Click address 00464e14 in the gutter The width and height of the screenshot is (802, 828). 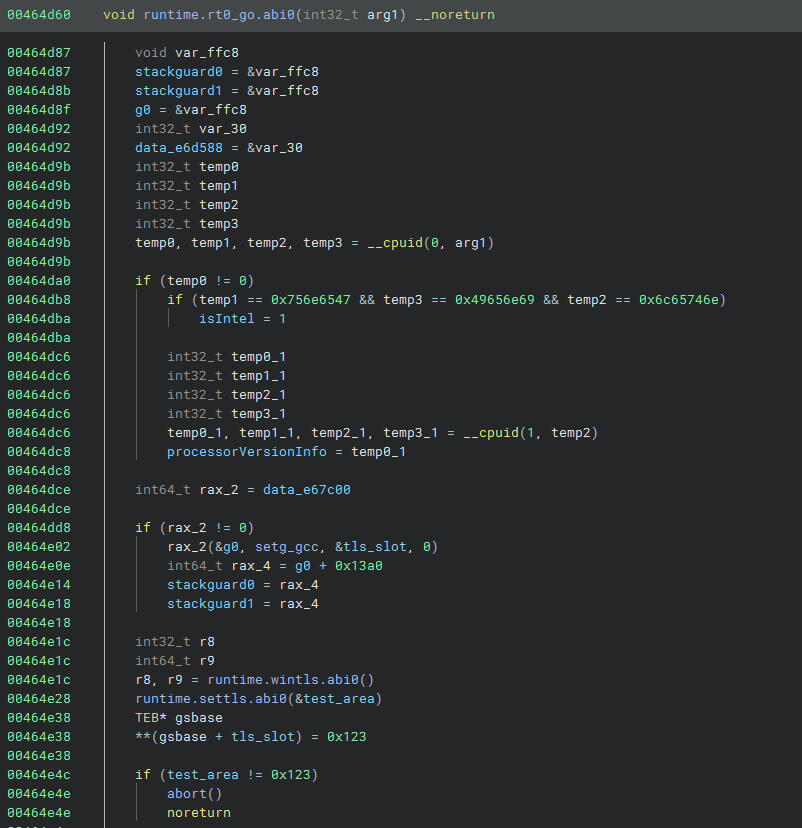coord(39,585)
